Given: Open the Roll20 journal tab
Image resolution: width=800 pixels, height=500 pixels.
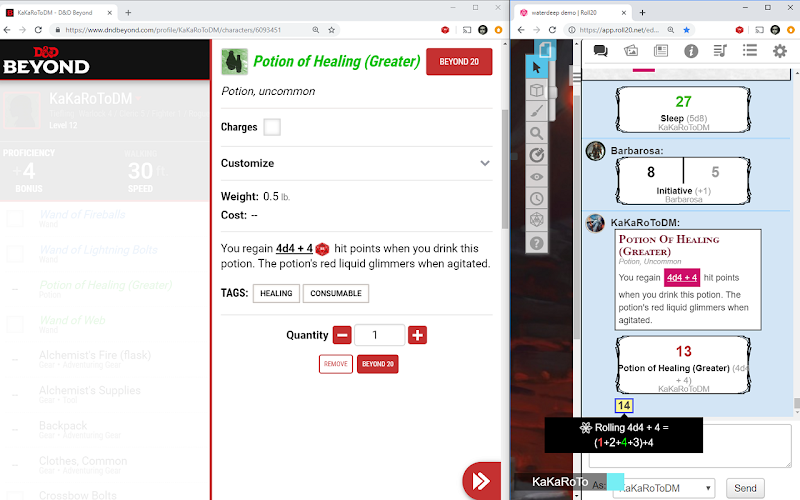Looking at the screenshot, I should pyautogui.click(x=661, y=51).
